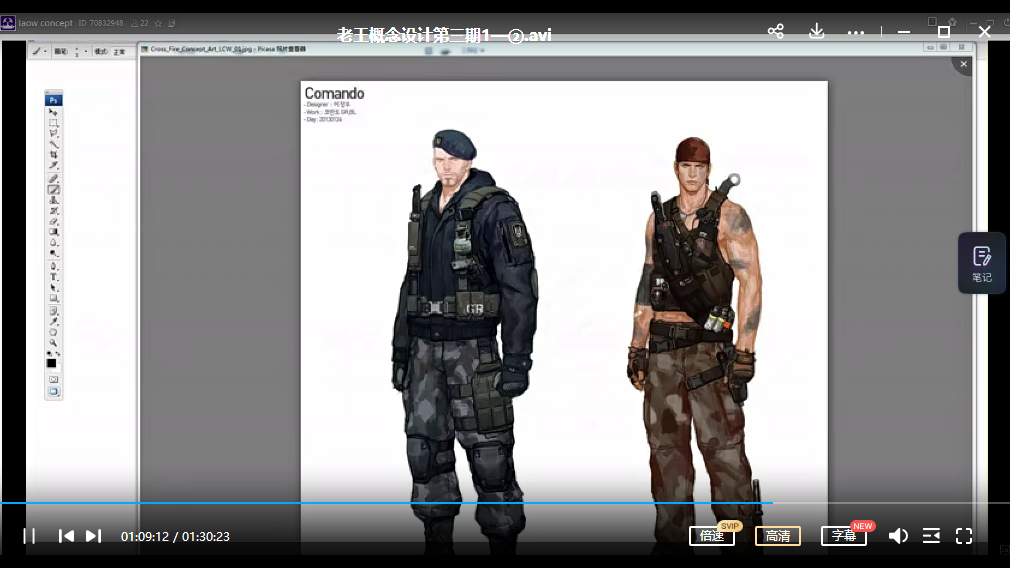Select the Hand tool
Screen dimensions: 1010x568
(53, 332)
